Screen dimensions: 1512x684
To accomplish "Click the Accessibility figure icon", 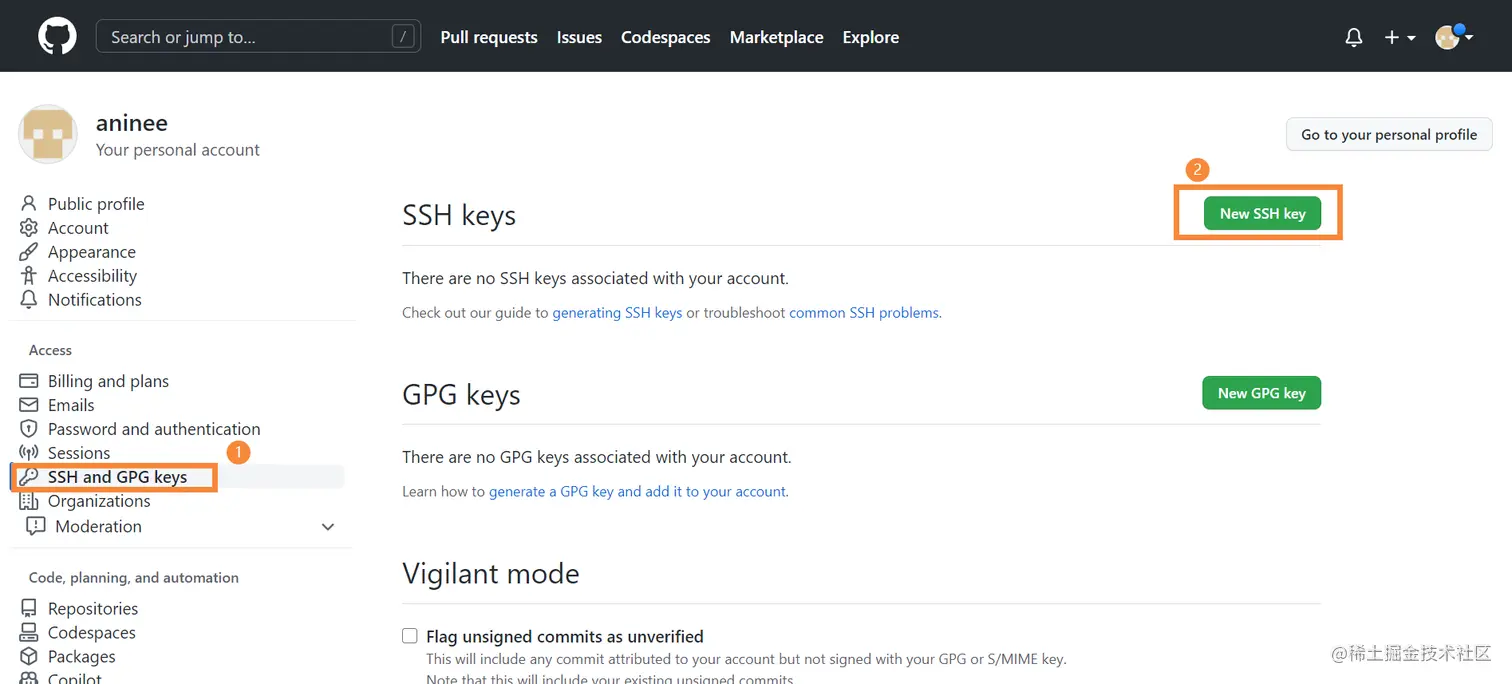I will point(29,276).
